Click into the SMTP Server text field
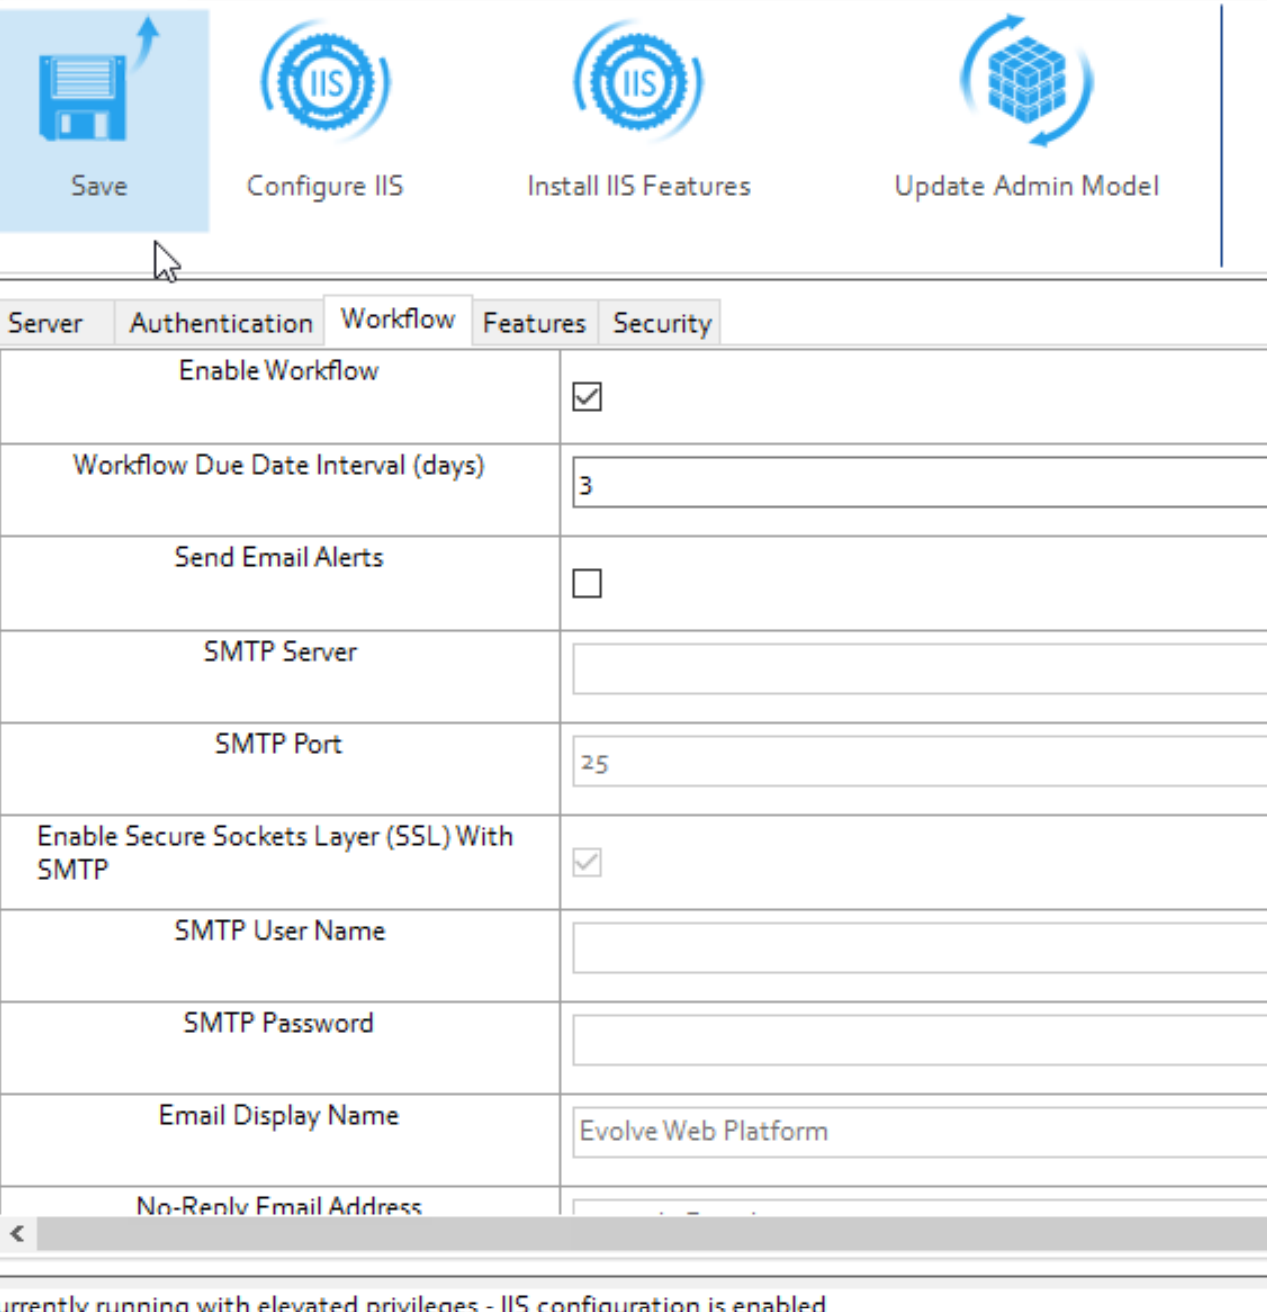1267x1312 pixels. click(918, 669)
